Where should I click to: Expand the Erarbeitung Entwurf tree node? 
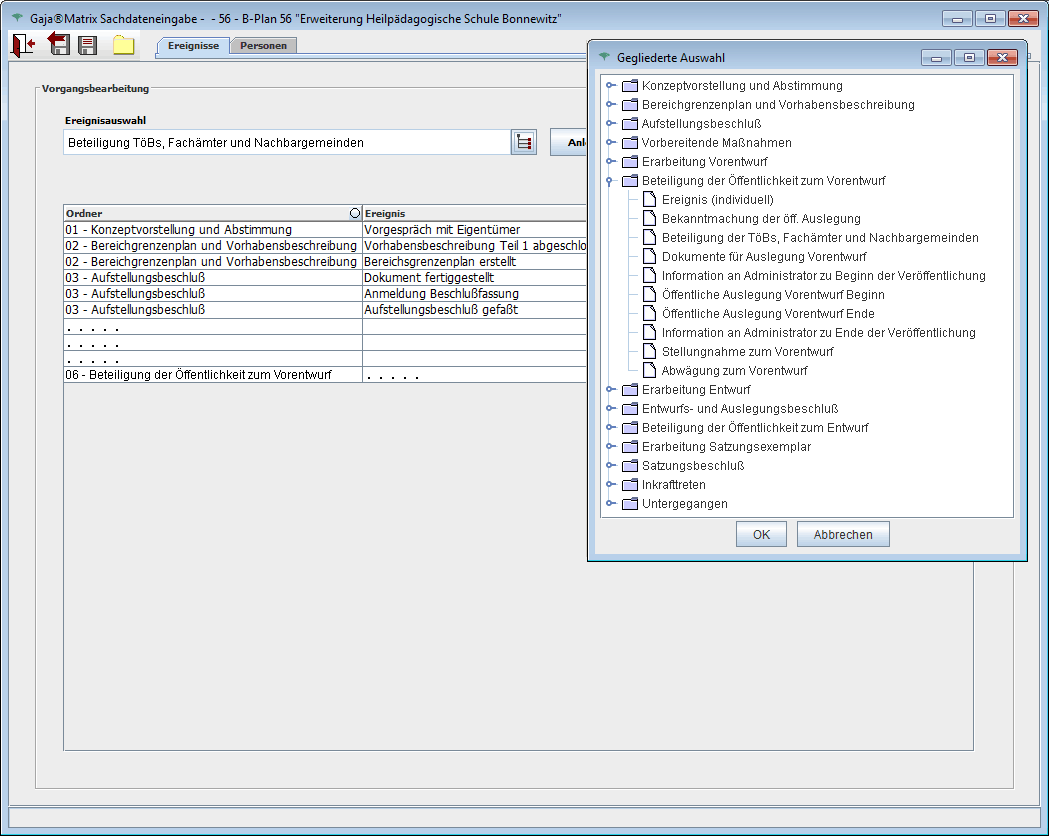click(610, 390)
